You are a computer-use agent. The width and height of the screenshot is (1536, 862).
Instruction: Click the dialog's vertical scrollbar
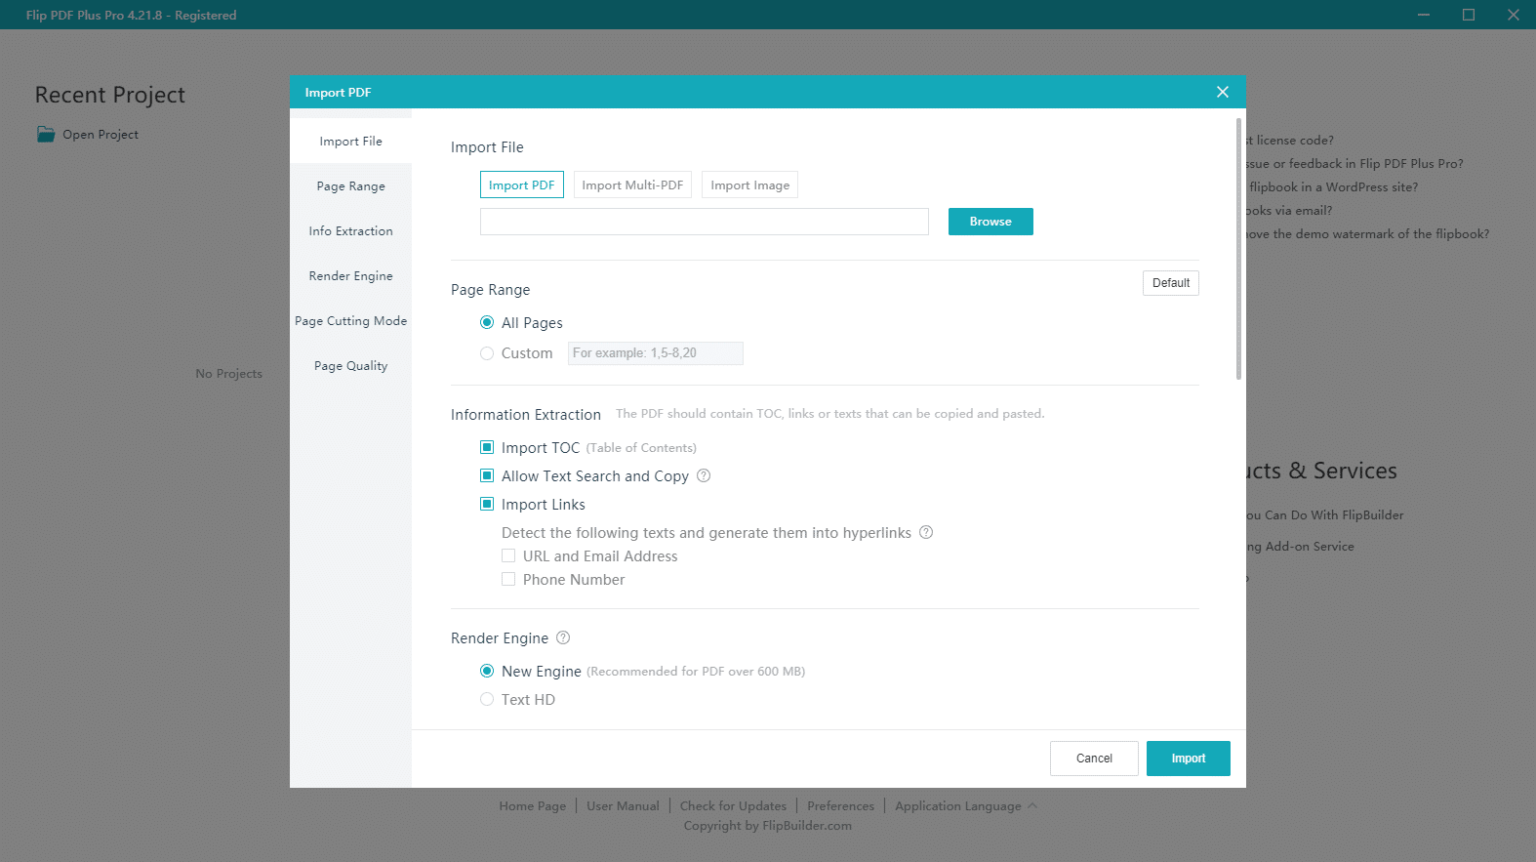coord(1238,250)
